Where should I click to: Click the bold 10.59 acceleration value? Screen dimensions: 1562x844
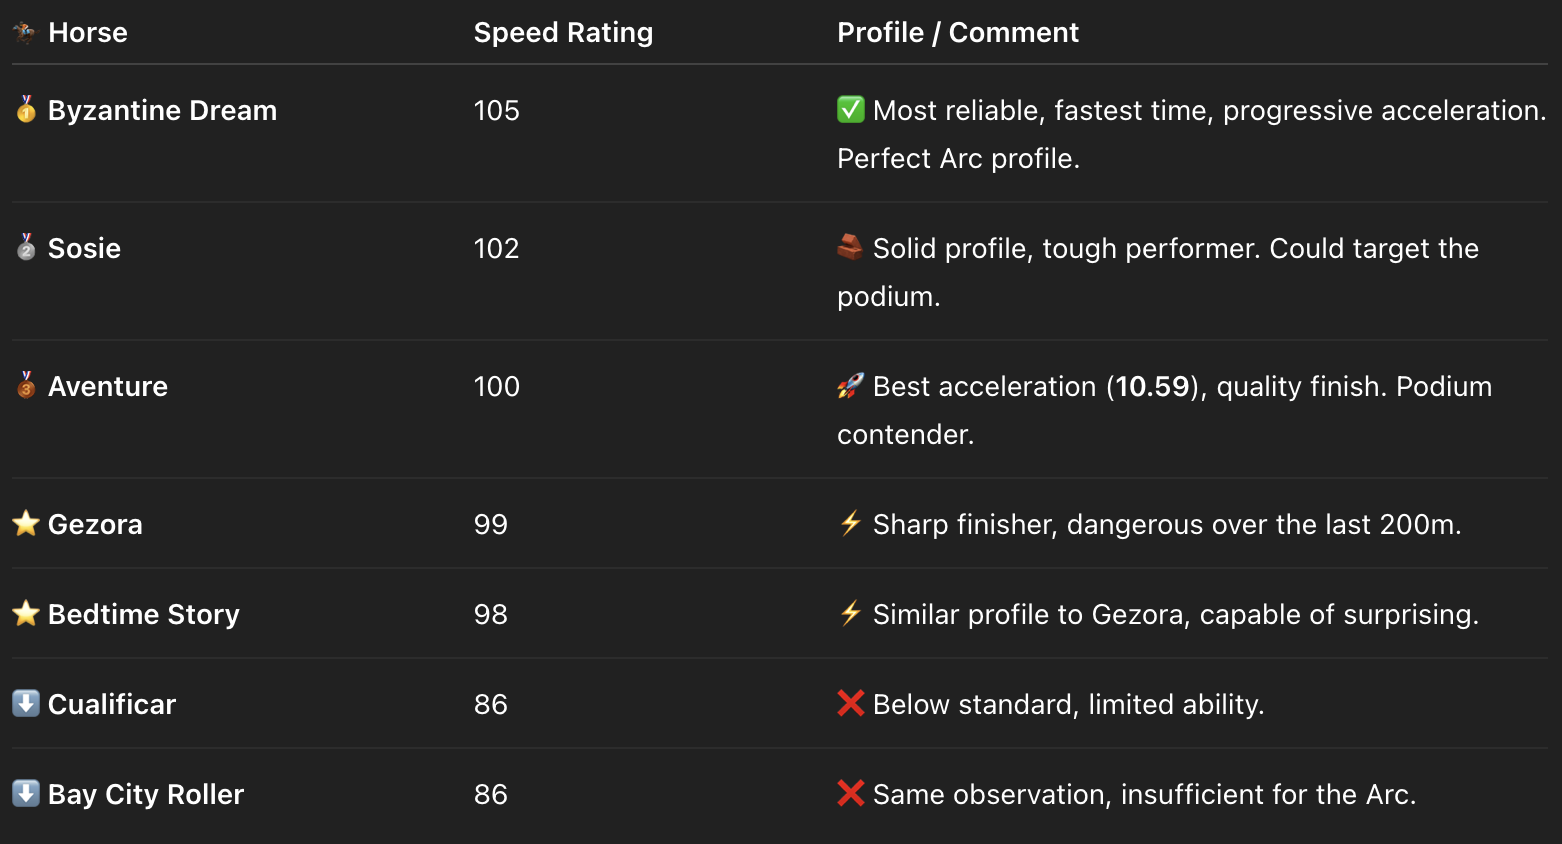(x=1152, y=386)
